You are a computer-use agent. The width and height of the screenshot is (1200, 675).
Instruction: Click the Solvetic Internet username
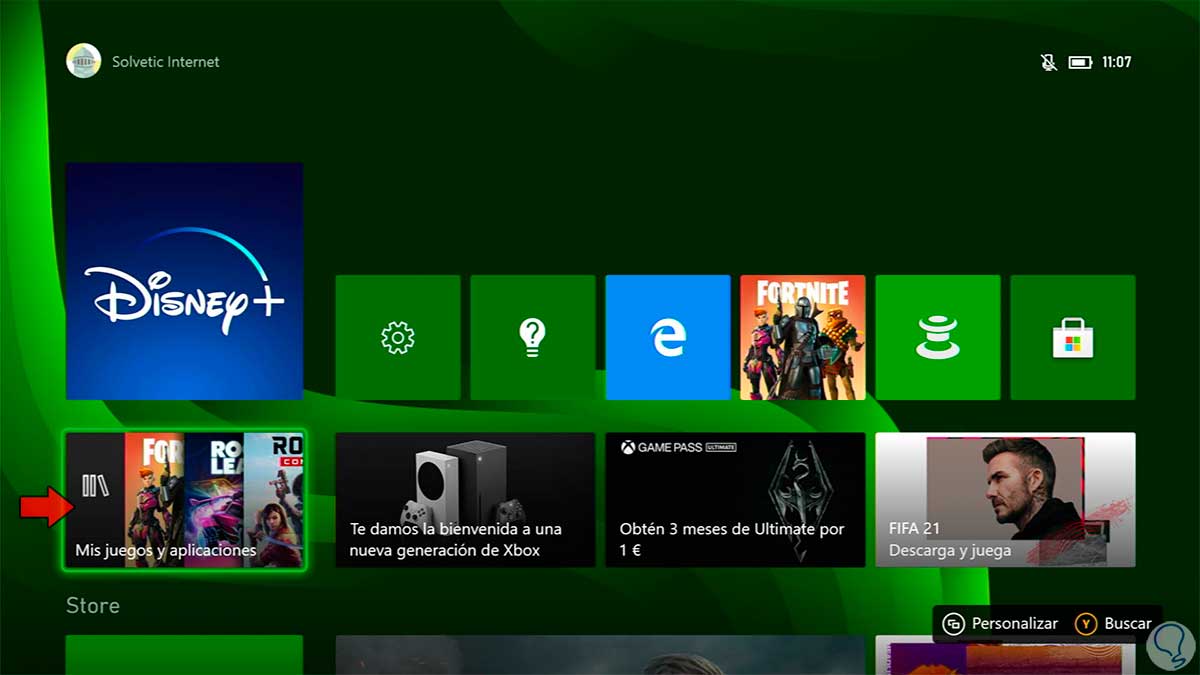166,62
